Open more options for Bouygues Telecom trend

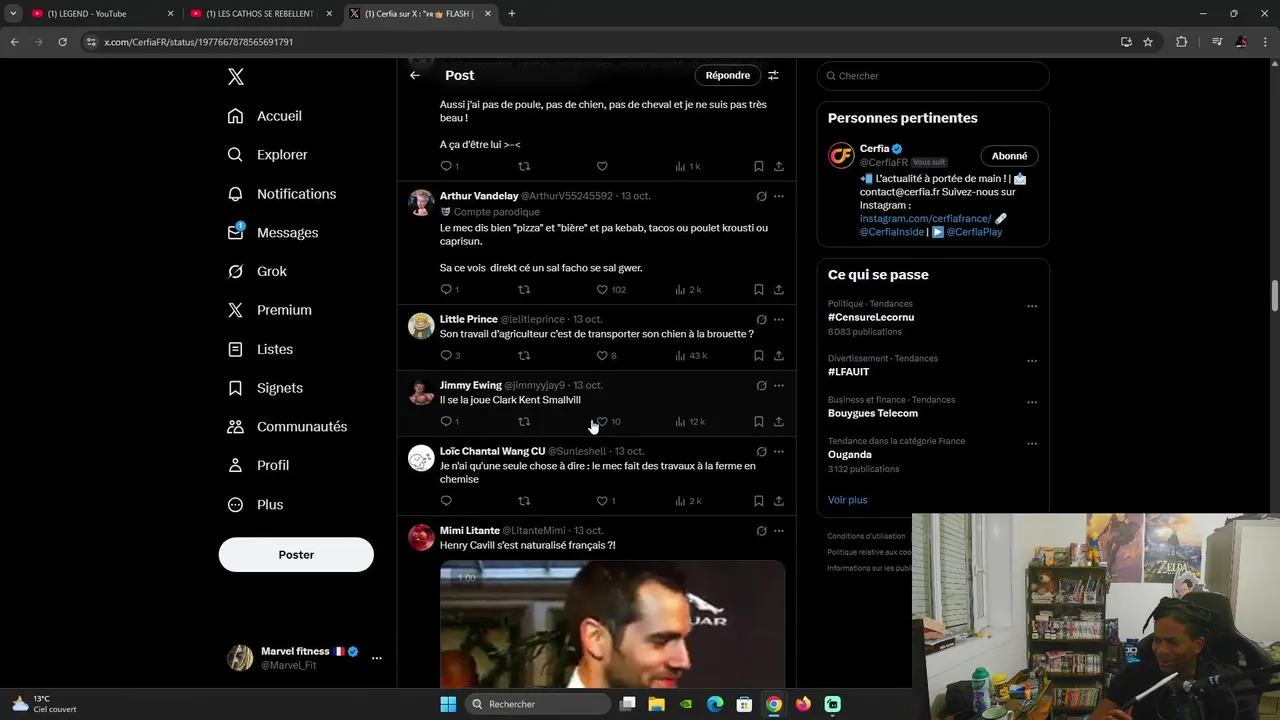[x=1032, y=403]
